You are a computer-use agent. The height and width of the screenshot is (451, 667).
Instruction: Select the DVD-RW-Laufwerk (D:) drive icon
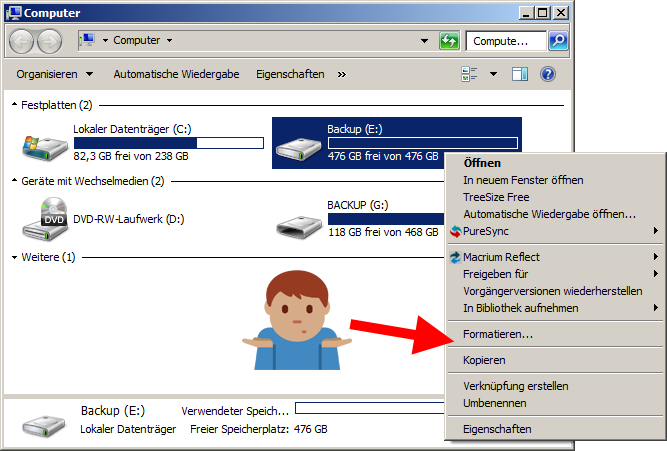45,219
